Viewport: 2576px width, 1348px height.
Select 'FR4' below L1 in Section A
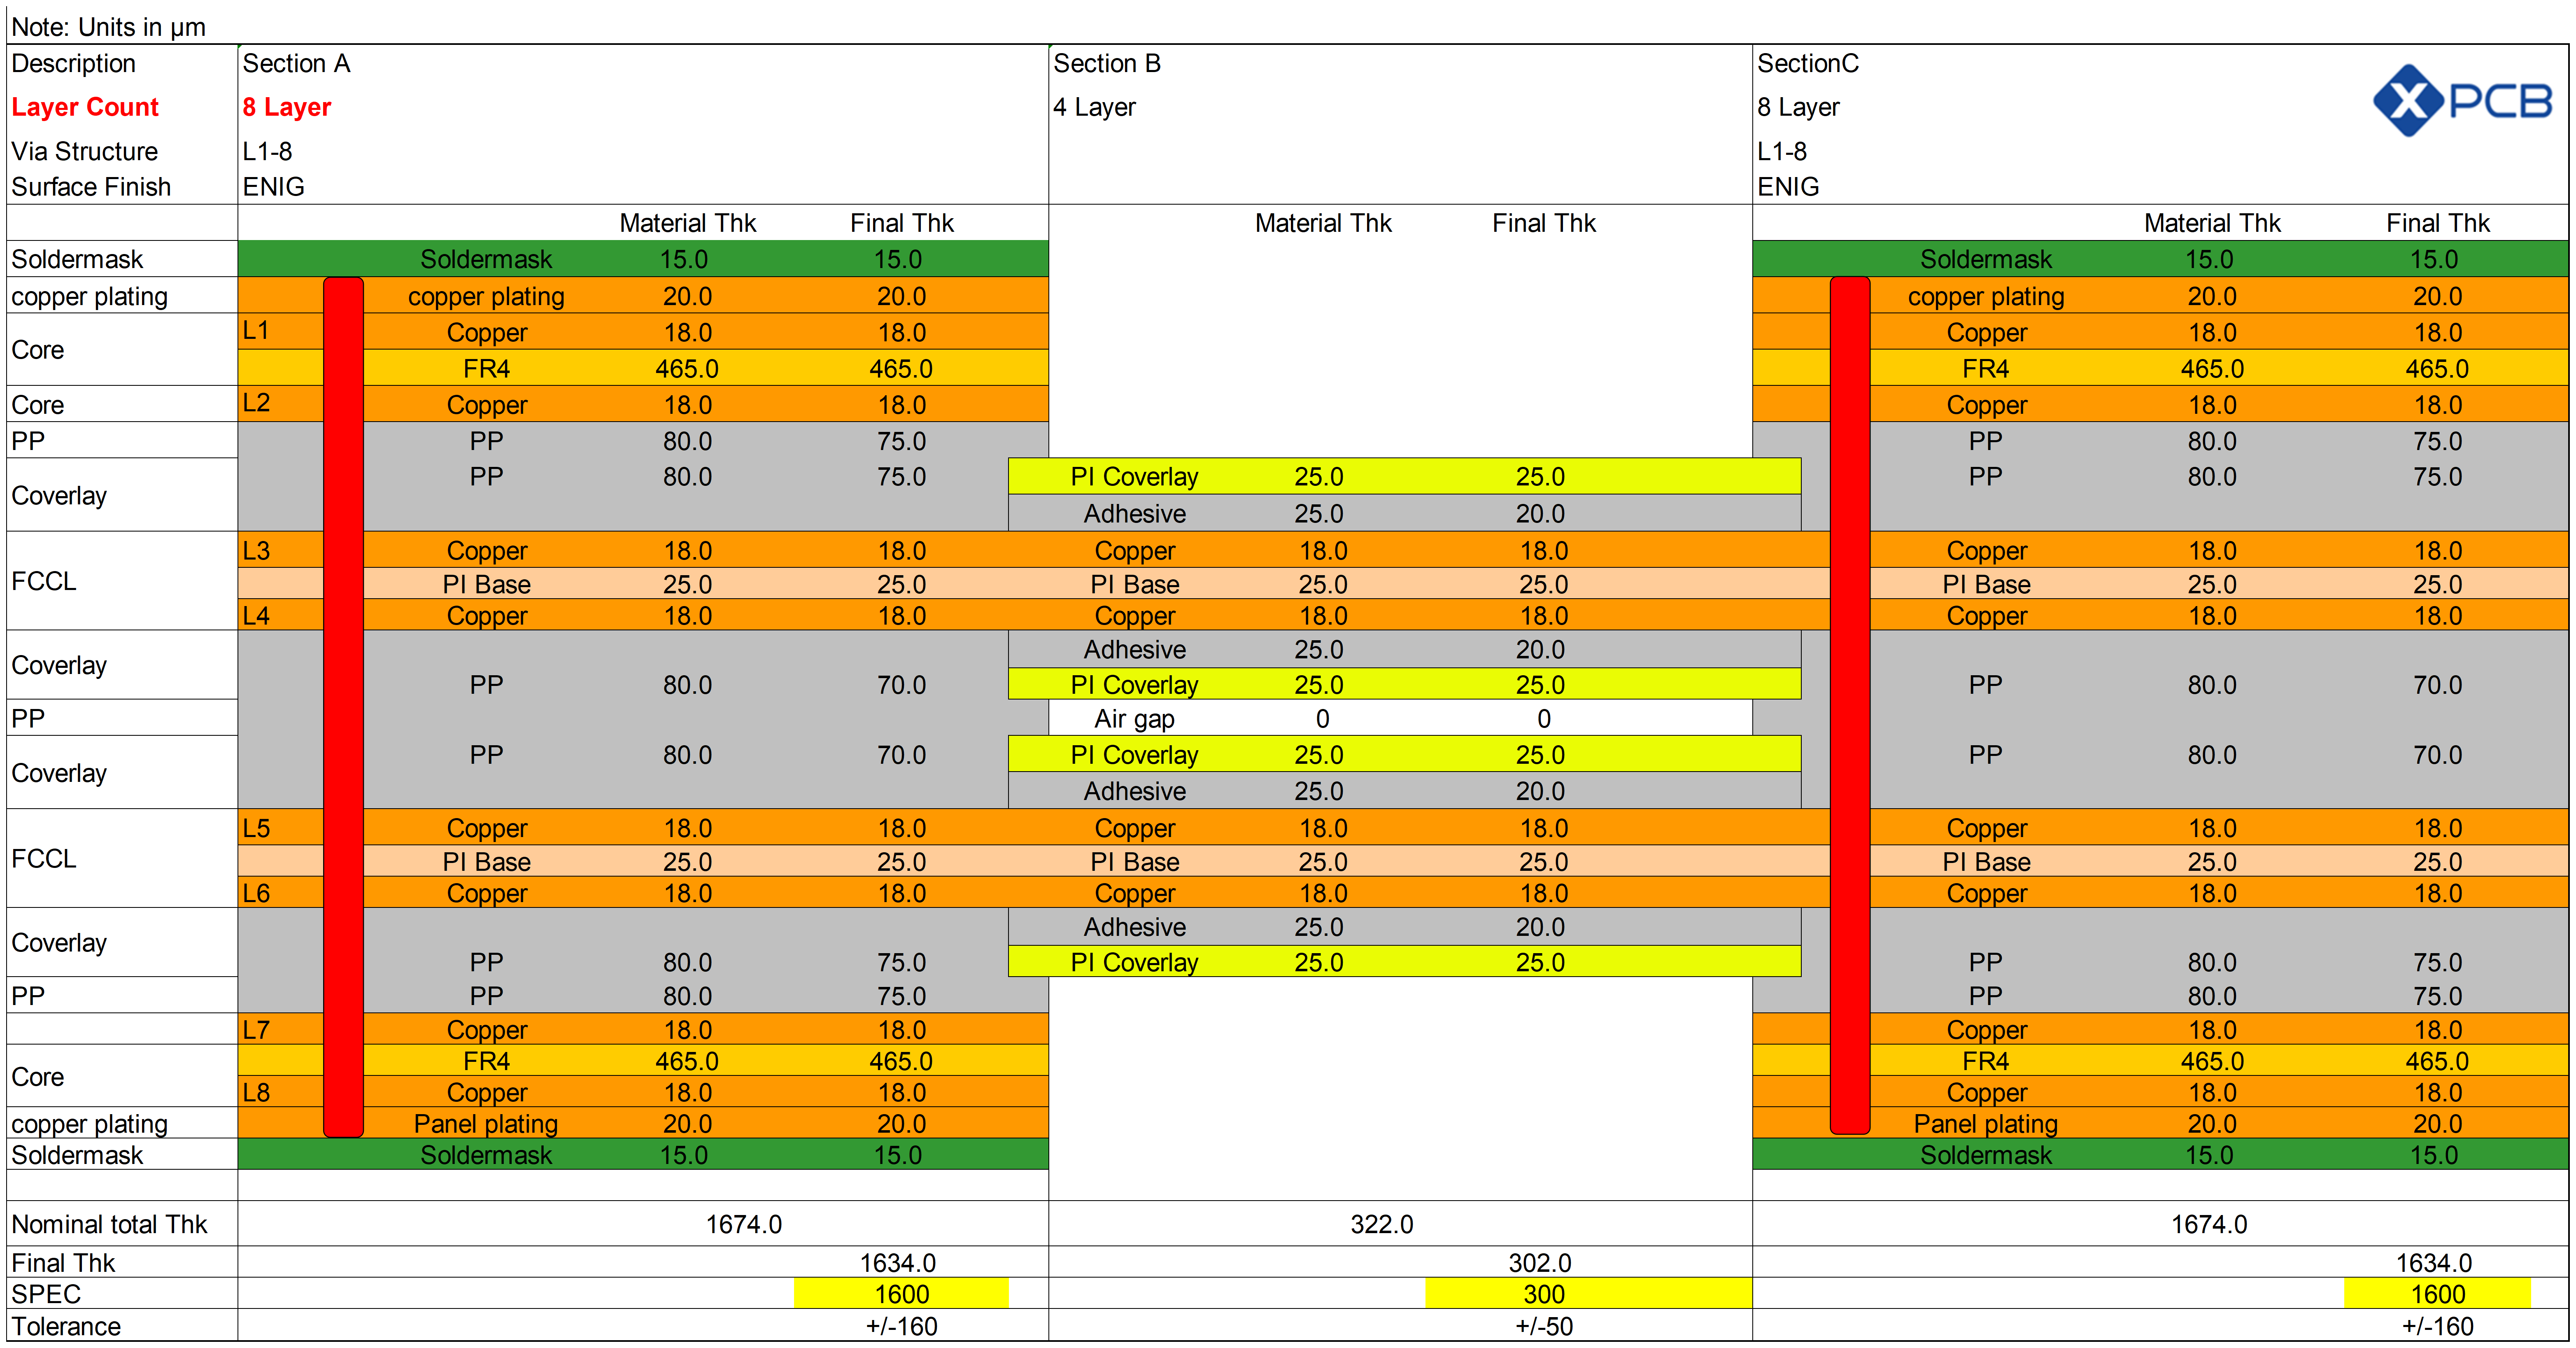point(486,368)
